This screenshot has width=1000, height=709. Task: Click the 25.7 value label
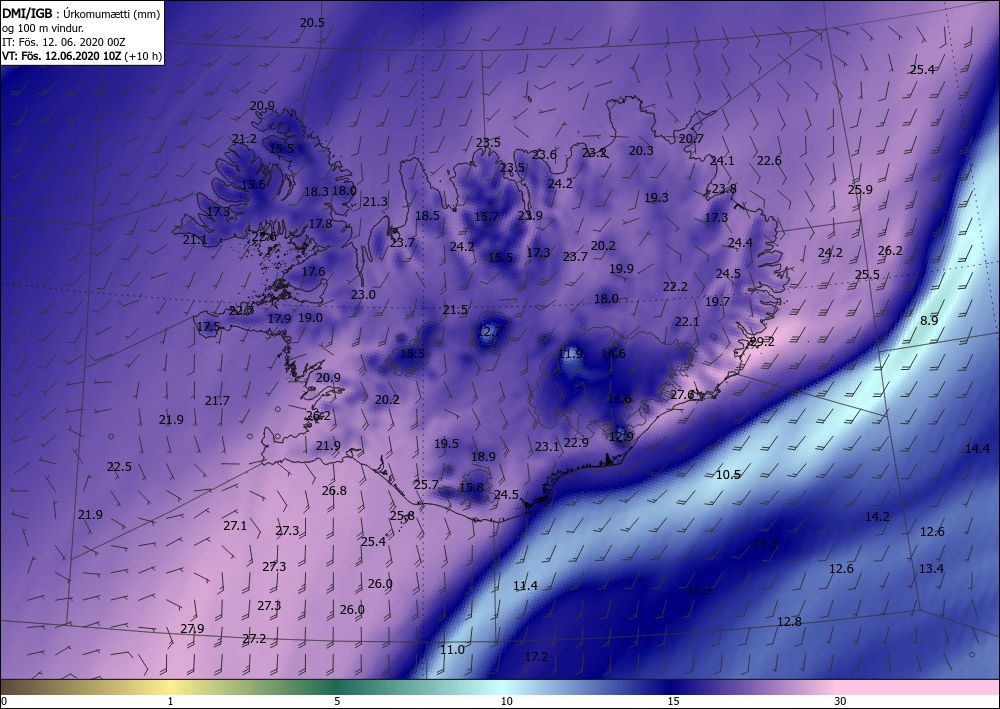(426, 485)
